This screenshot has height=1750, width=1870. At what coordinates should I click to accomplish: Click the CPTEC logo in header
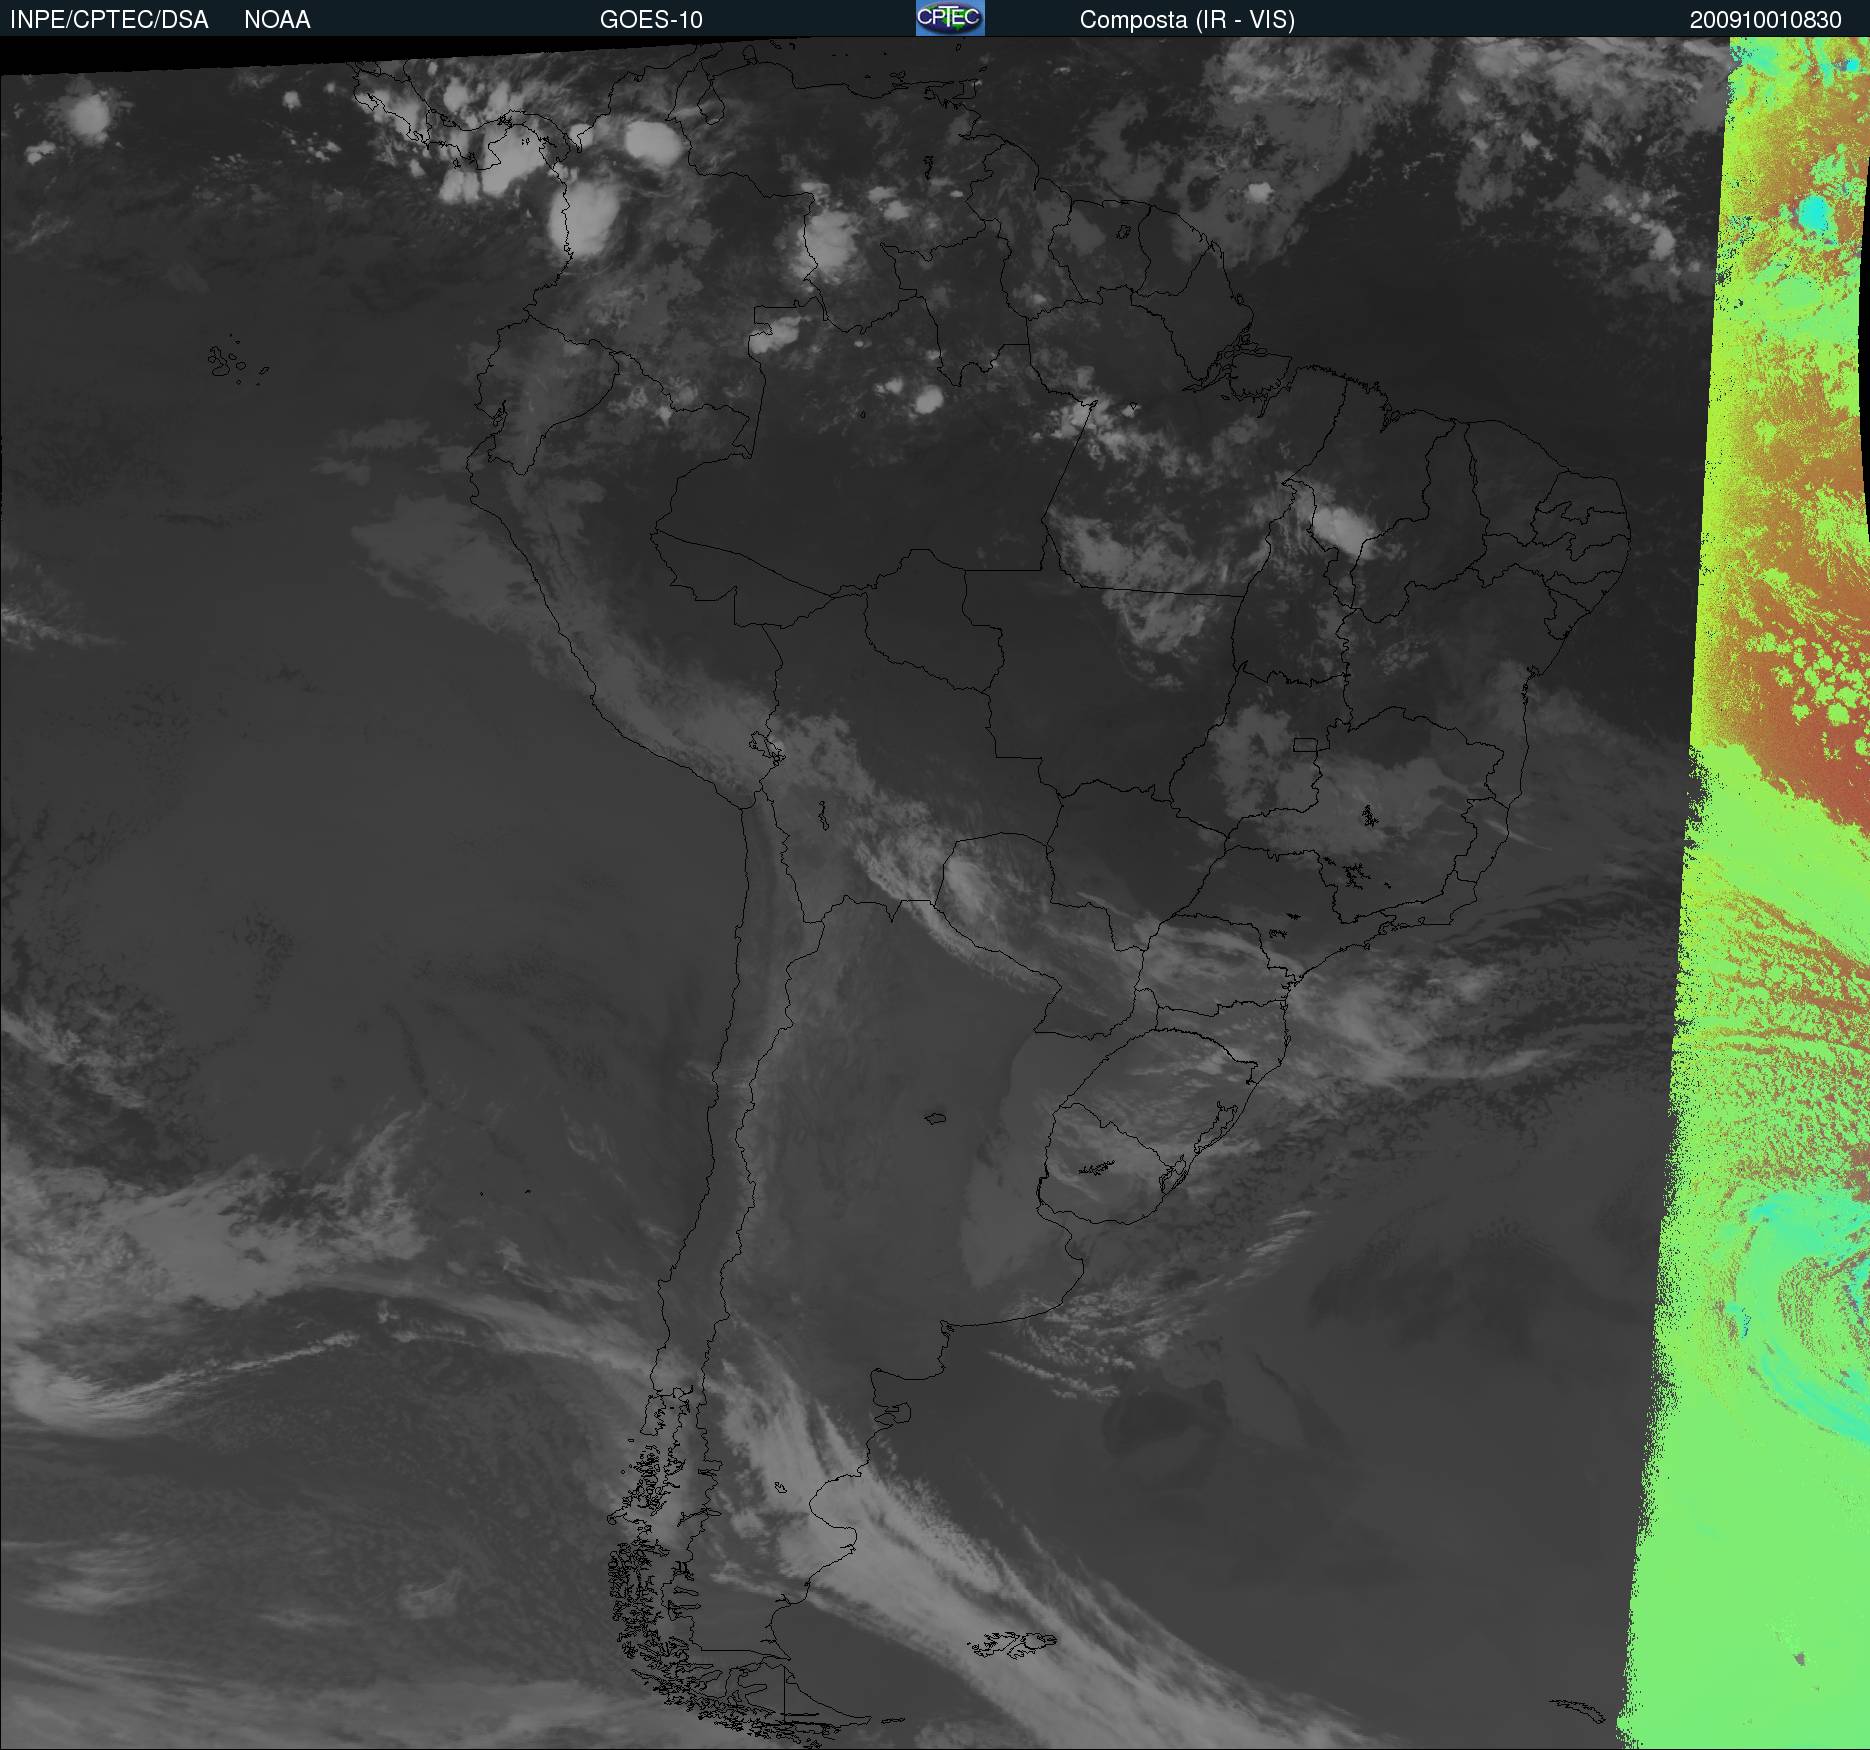tap(950, 18)
